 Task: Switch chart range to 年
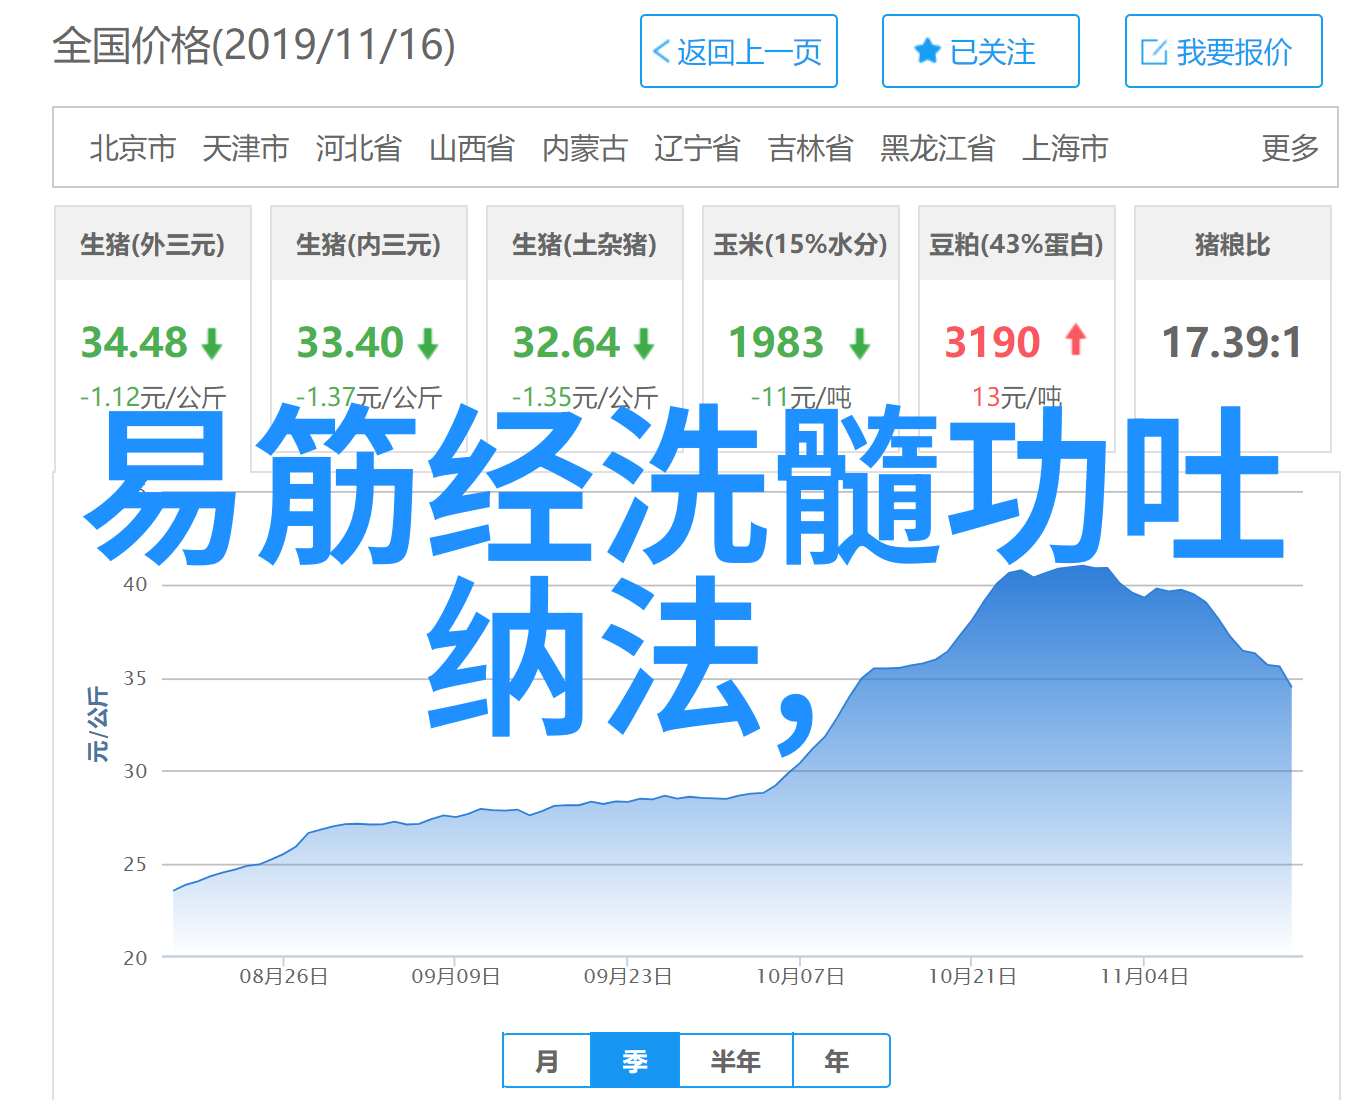[838, 1061]
